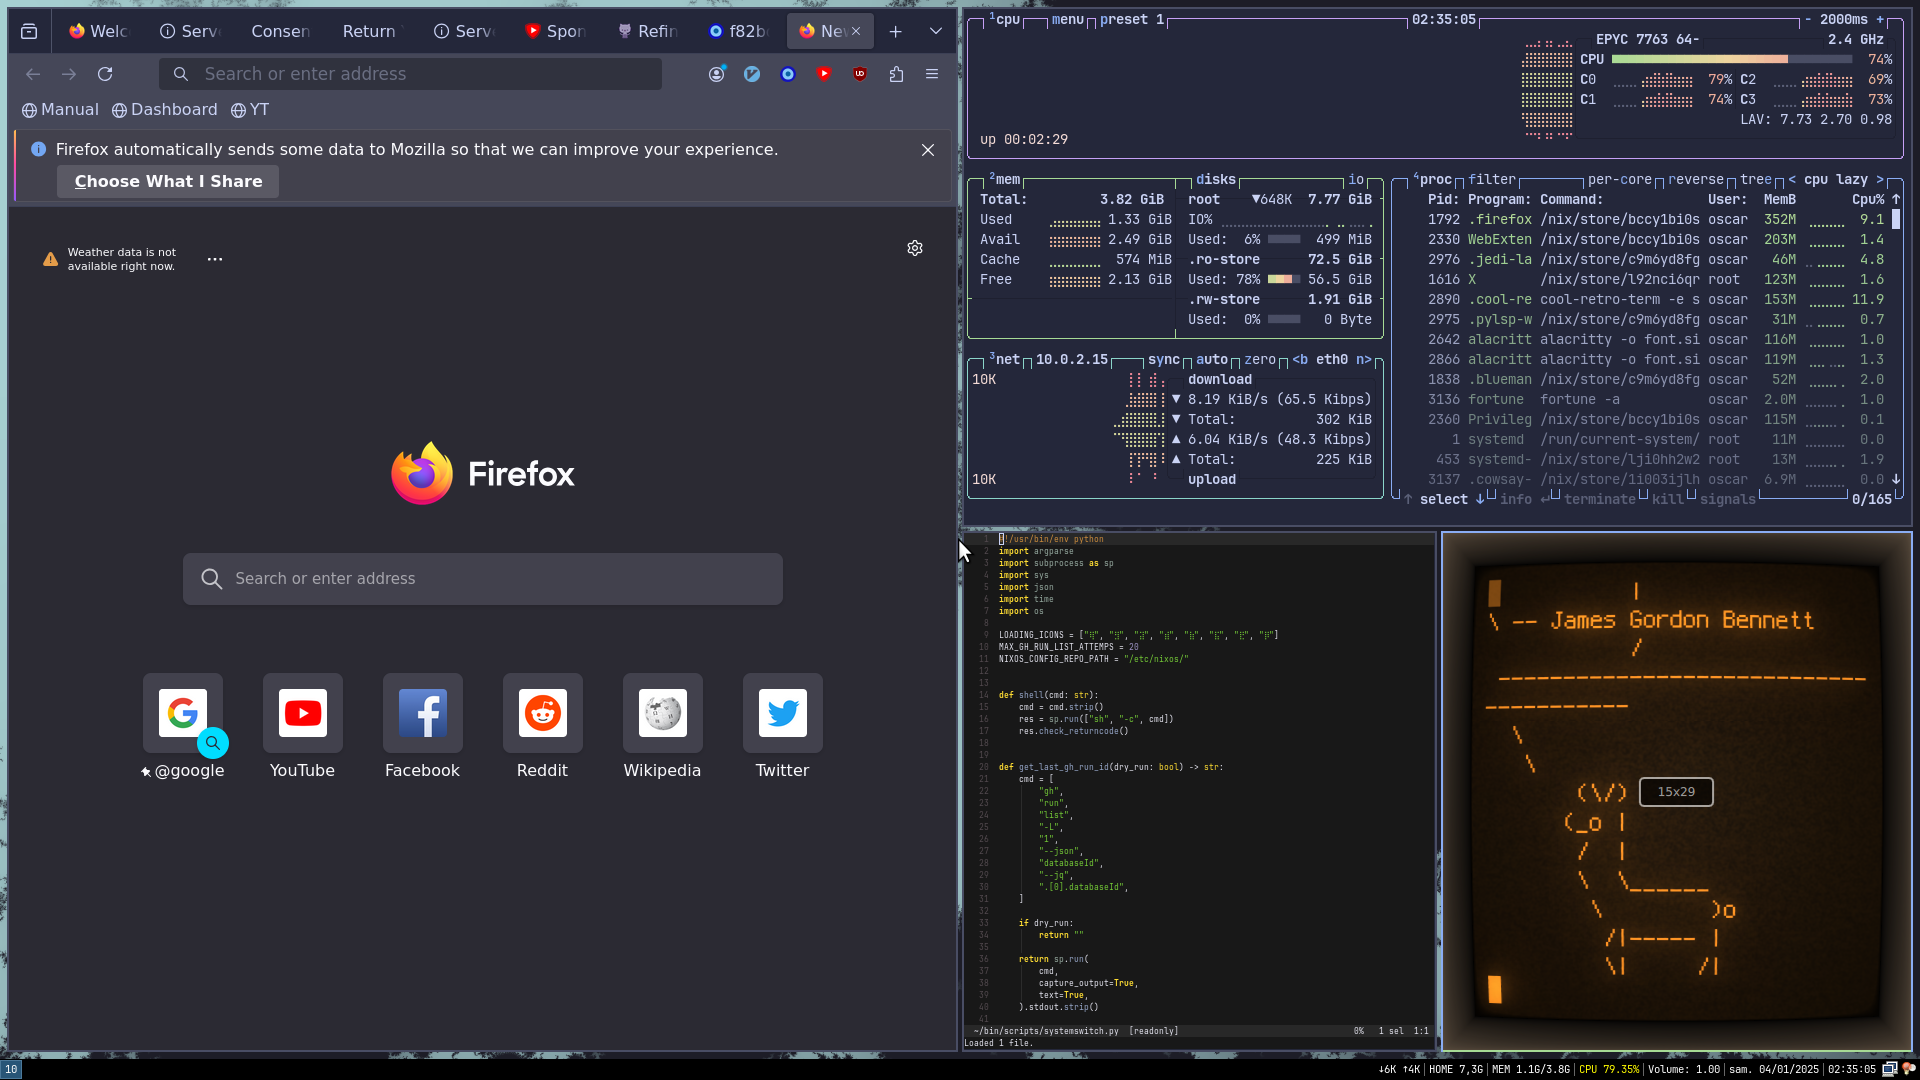Switch to previous network interface <b
This screenshot has height=1080, width=1920.
[1300, 360]
